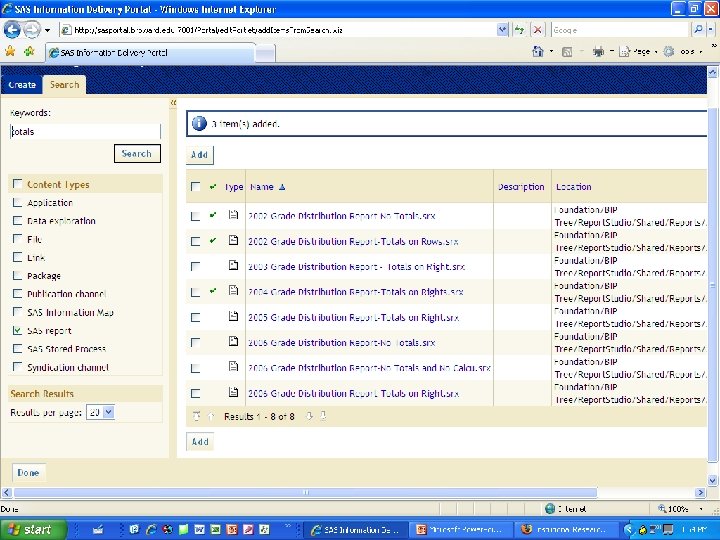Click report type icon for 2003 Totals on Right row
The width and height of the screenshot is (720, 540).
tap(234, 265)
